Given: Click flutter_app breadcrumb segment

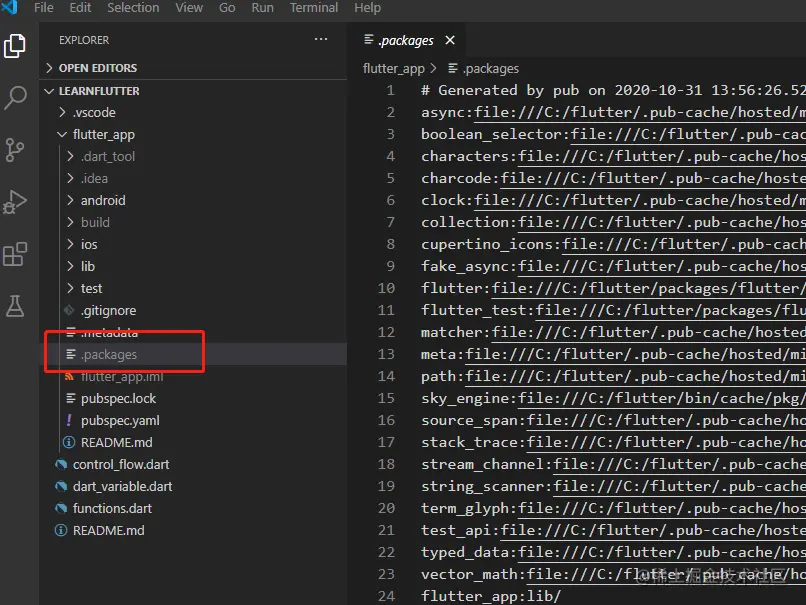Looking at the screenshot, I should tap(394, 68).
